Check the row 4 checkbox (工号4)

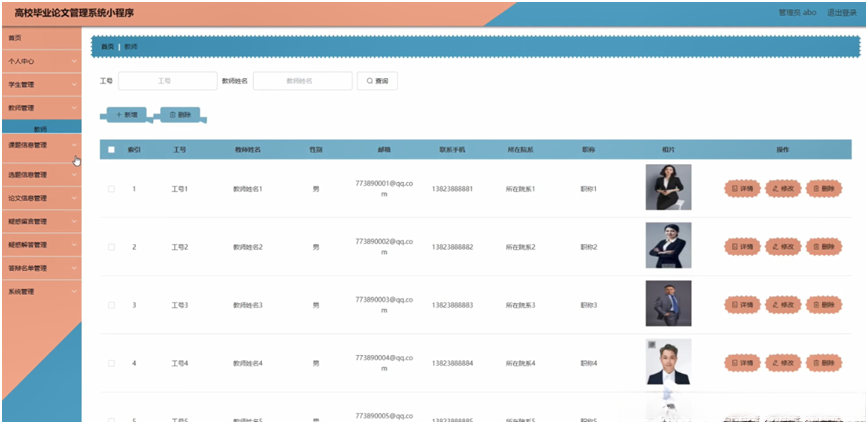pyautogui.click(x=111, y=363)
